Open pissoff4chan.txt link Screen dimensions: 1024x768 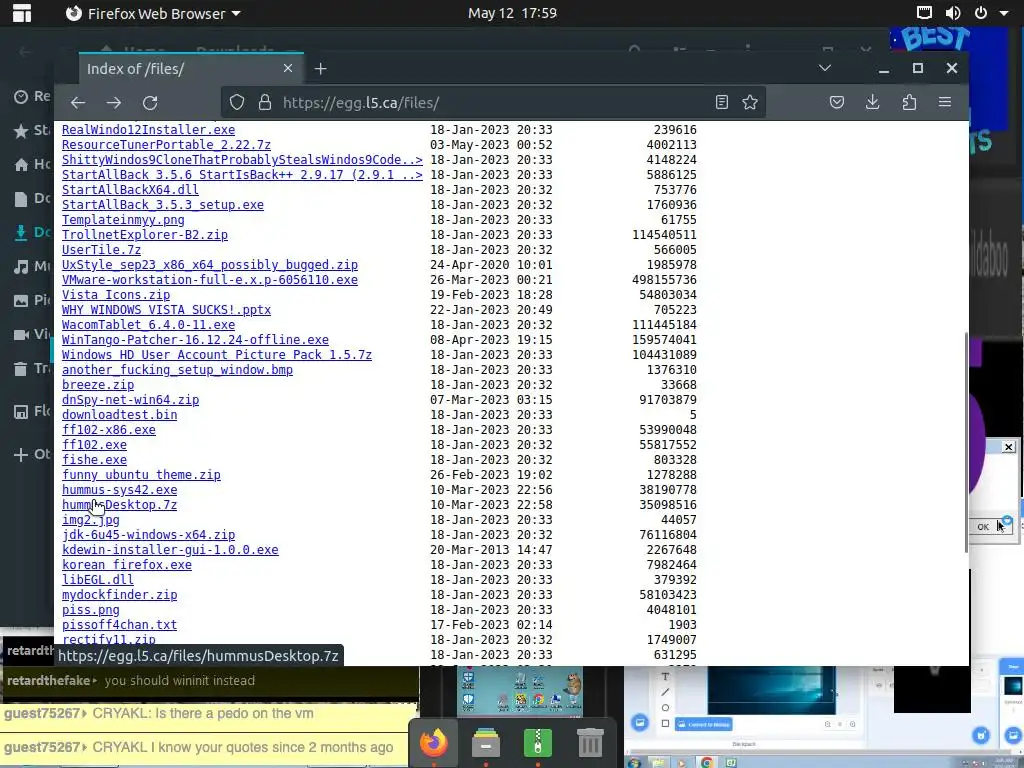coord(120,626)
